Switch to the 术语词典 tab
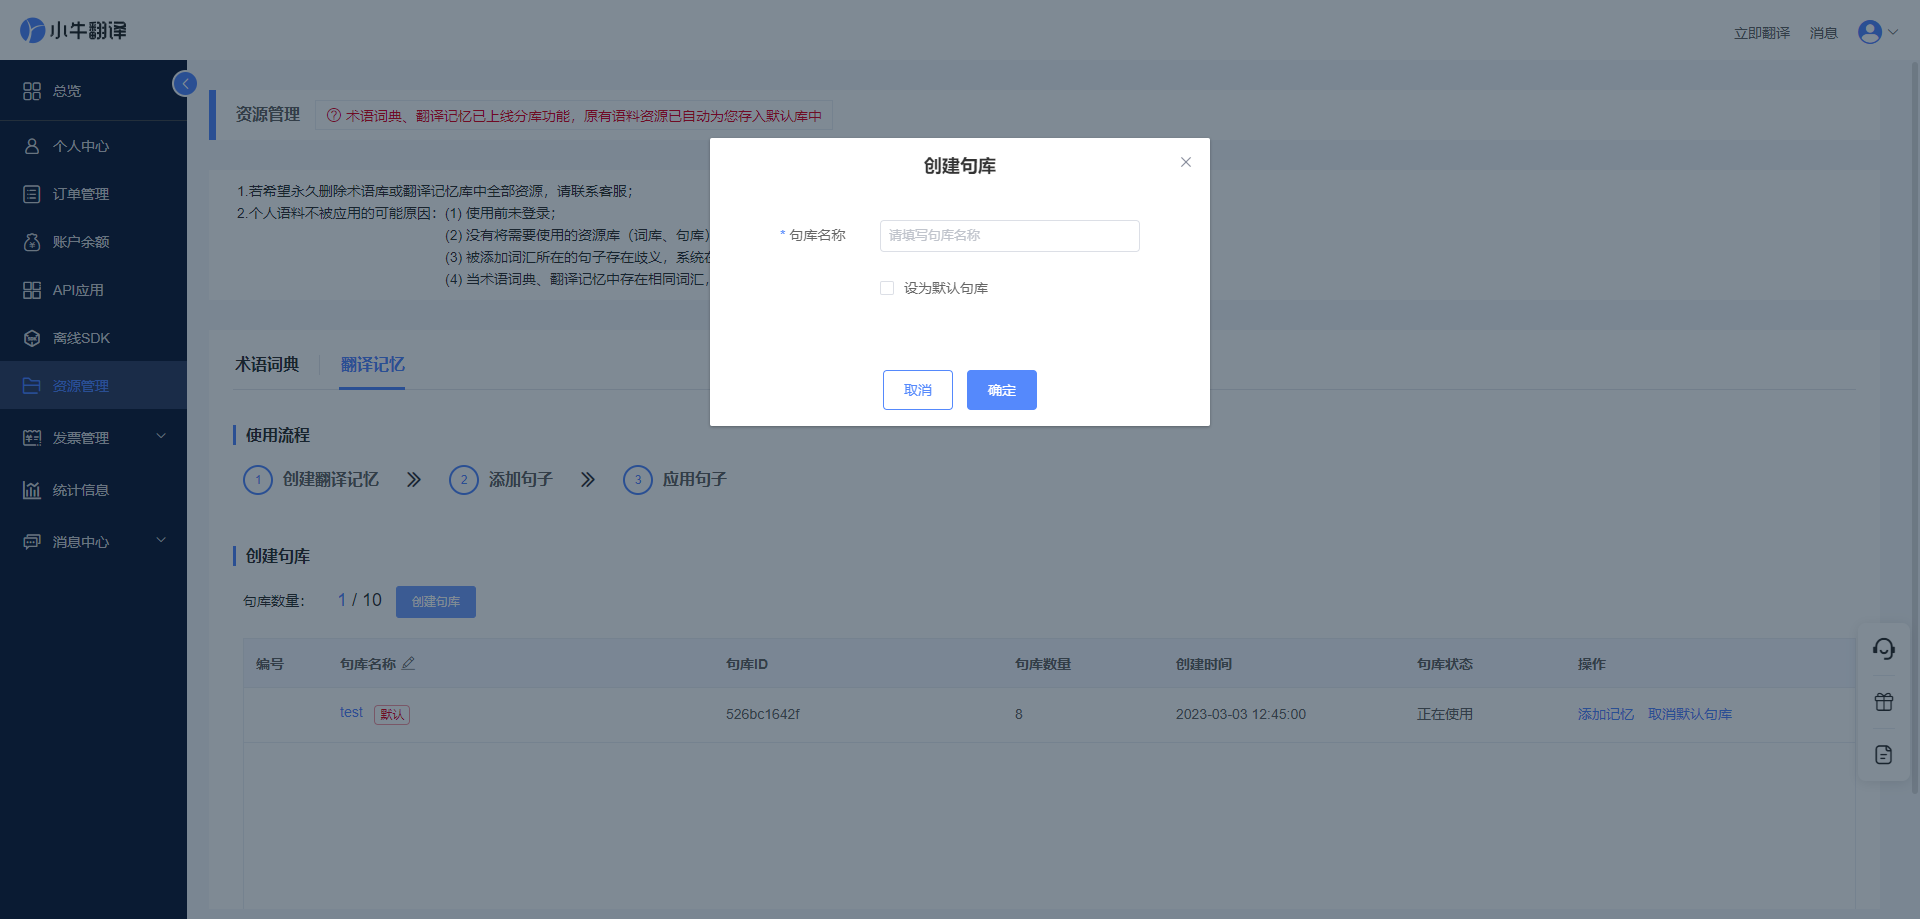 point(267,365)
